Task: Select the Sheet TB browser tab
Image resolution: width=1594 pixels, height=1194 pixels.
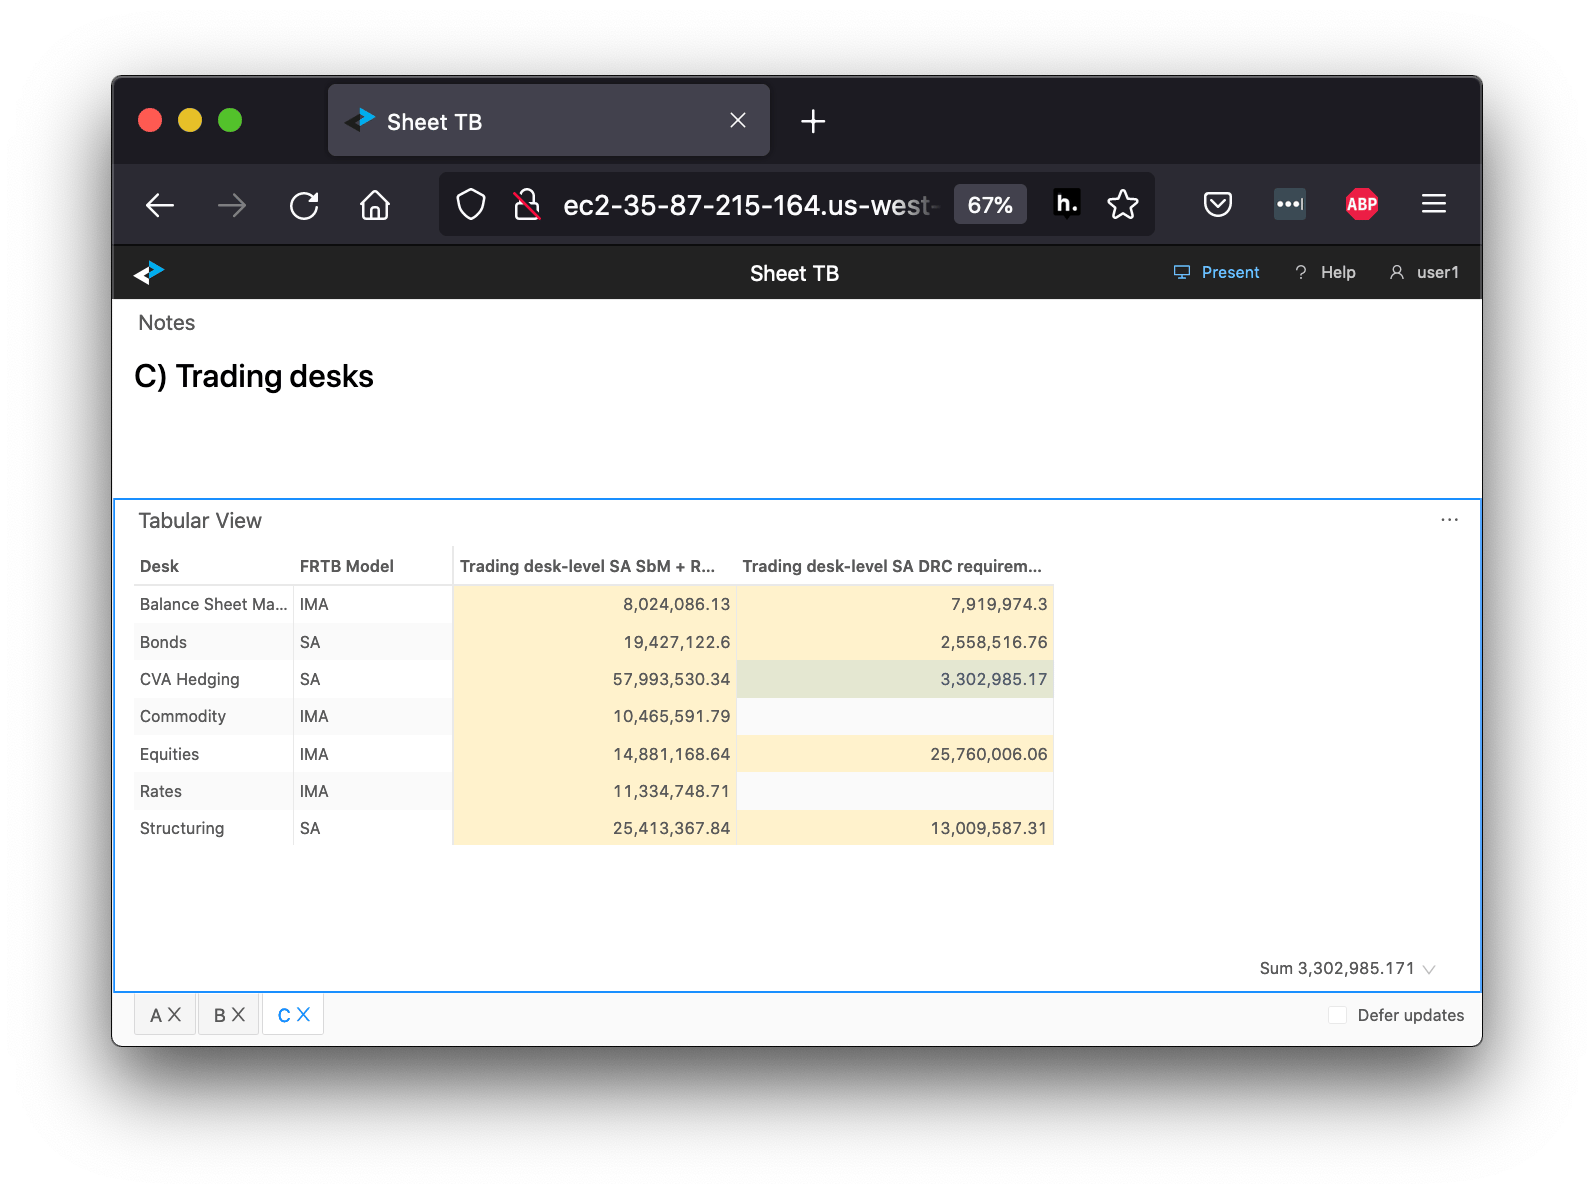Action: point(549,121)
